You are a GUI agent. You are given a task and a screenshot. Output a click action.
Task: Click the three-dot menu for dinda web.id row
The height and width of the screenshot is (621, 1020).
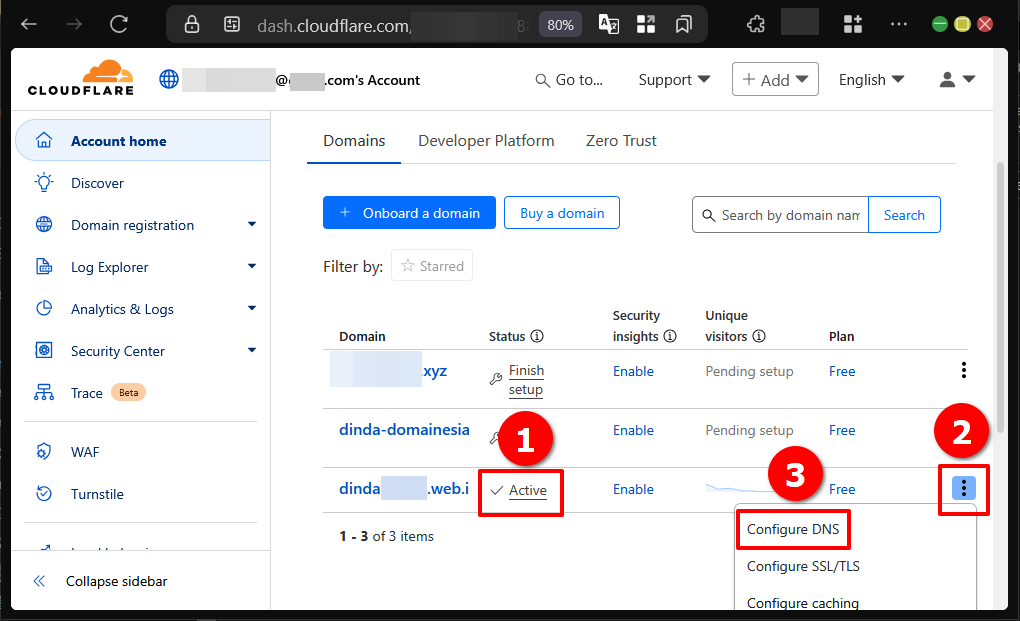[963, 488]
